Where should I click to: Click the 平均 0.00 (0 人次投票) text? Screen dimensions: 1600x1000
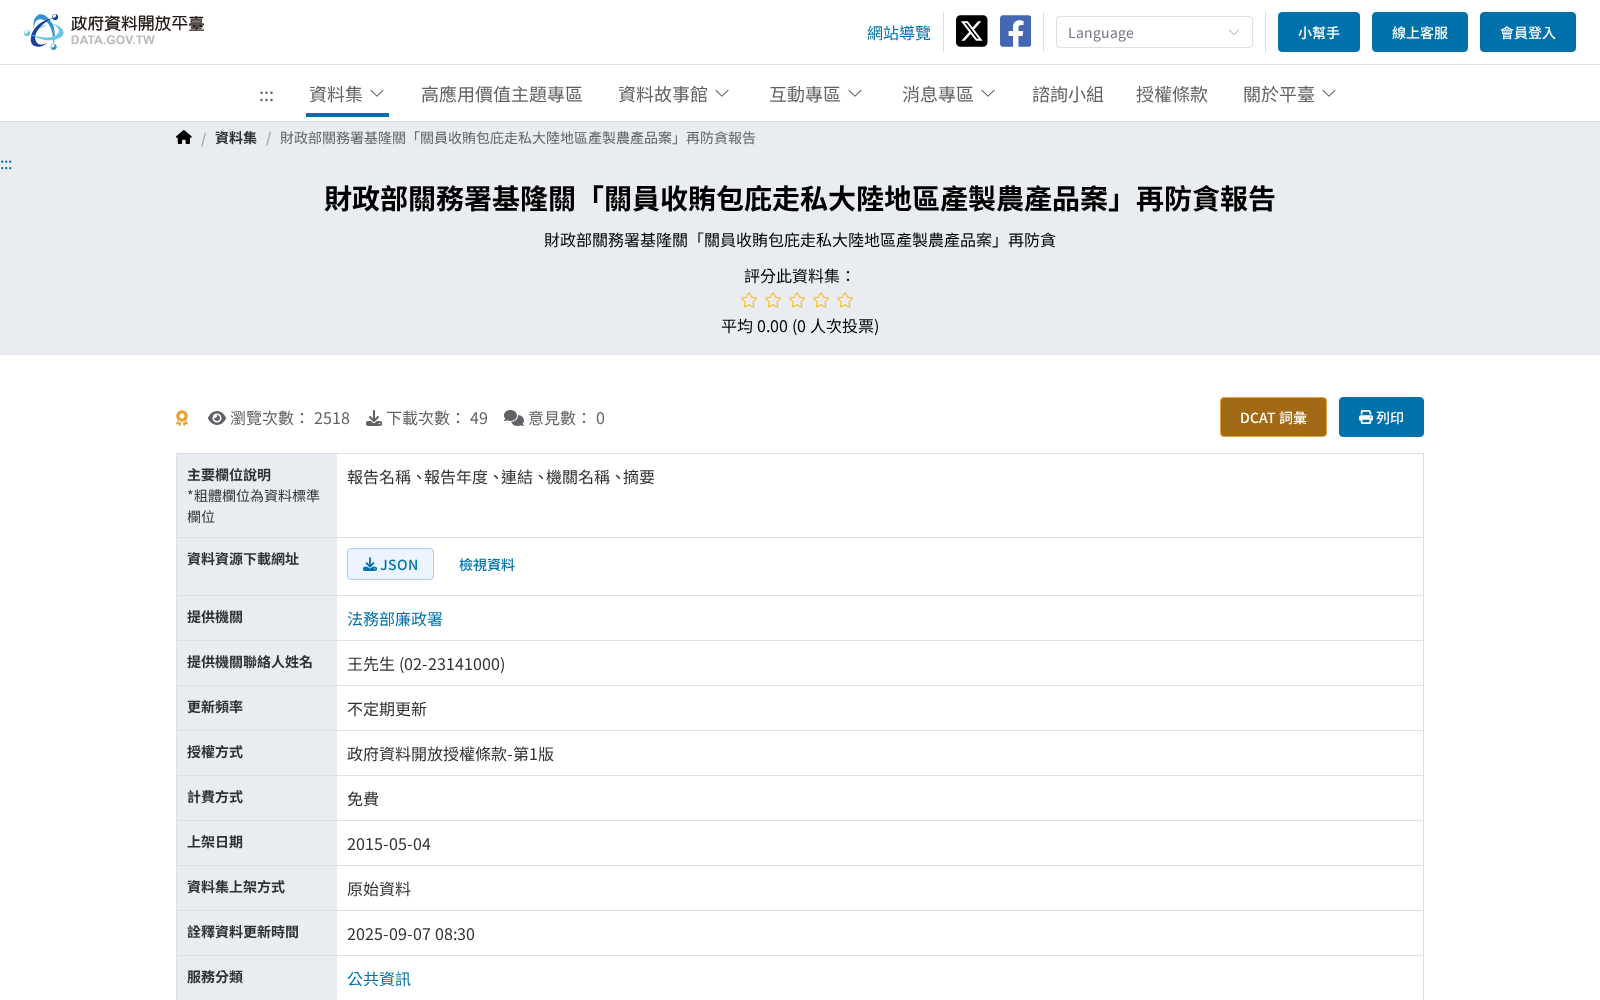point(800,326)
